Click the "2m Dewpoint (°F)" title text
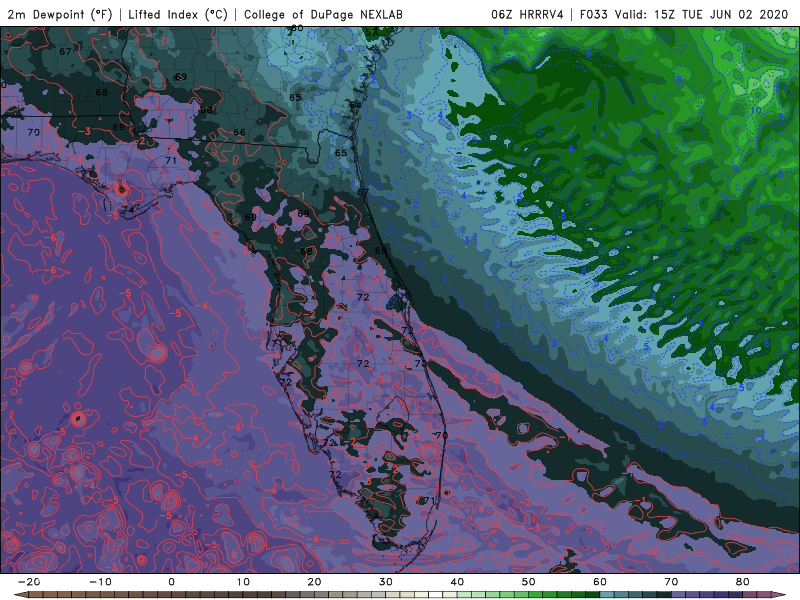 tap(60, 14)
